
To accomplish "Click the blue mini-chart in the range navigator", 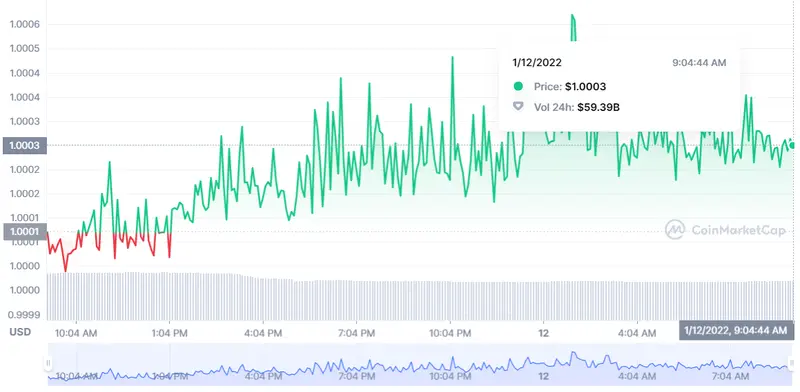I will click(419, 364).
